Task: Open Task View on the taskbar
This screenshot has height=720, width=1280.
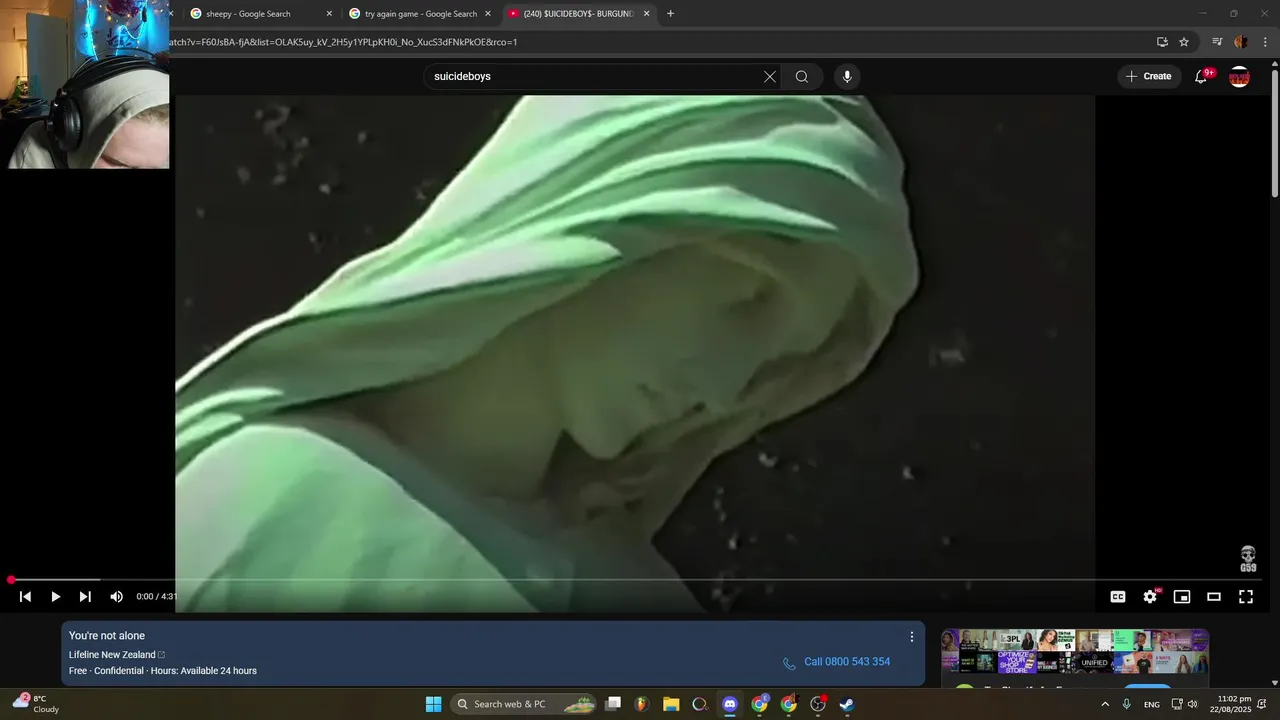Action: point(613,704)
